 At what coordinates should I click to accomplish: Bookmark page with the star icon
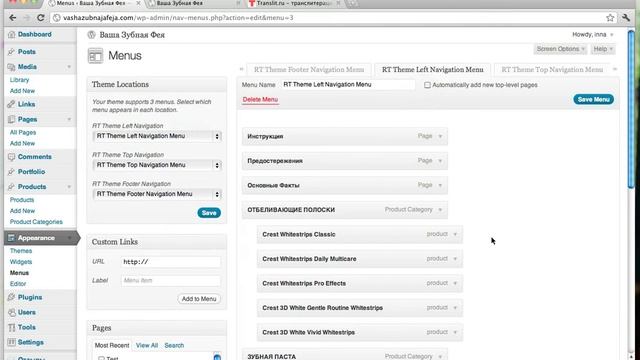(x=610, y=18)
